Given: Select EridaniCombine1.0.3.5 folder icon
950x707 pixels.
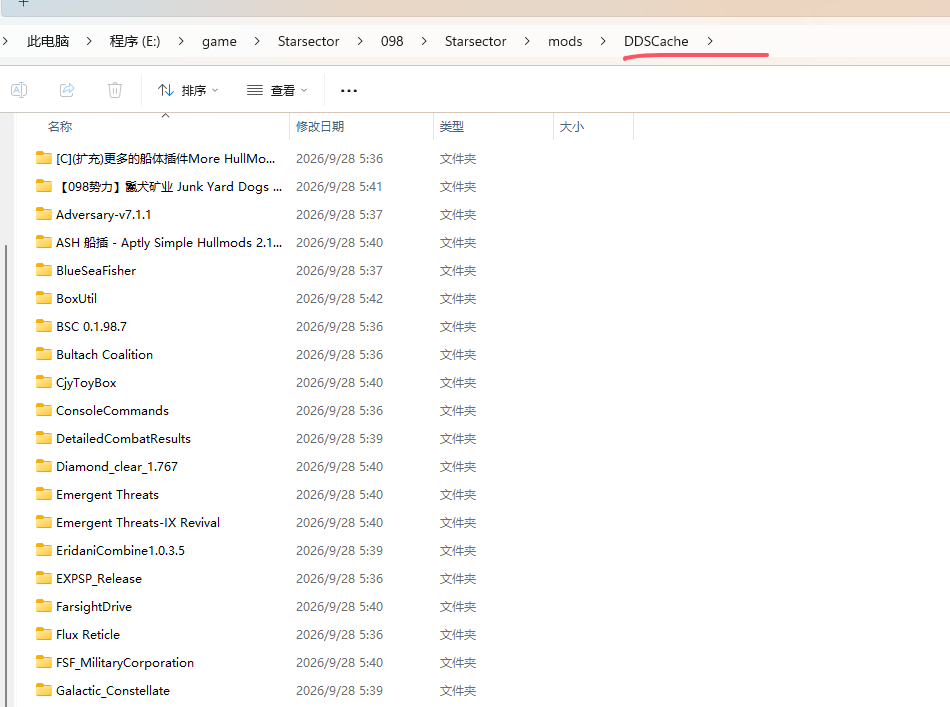Looking at the screenshot, I should pos(44,550).
